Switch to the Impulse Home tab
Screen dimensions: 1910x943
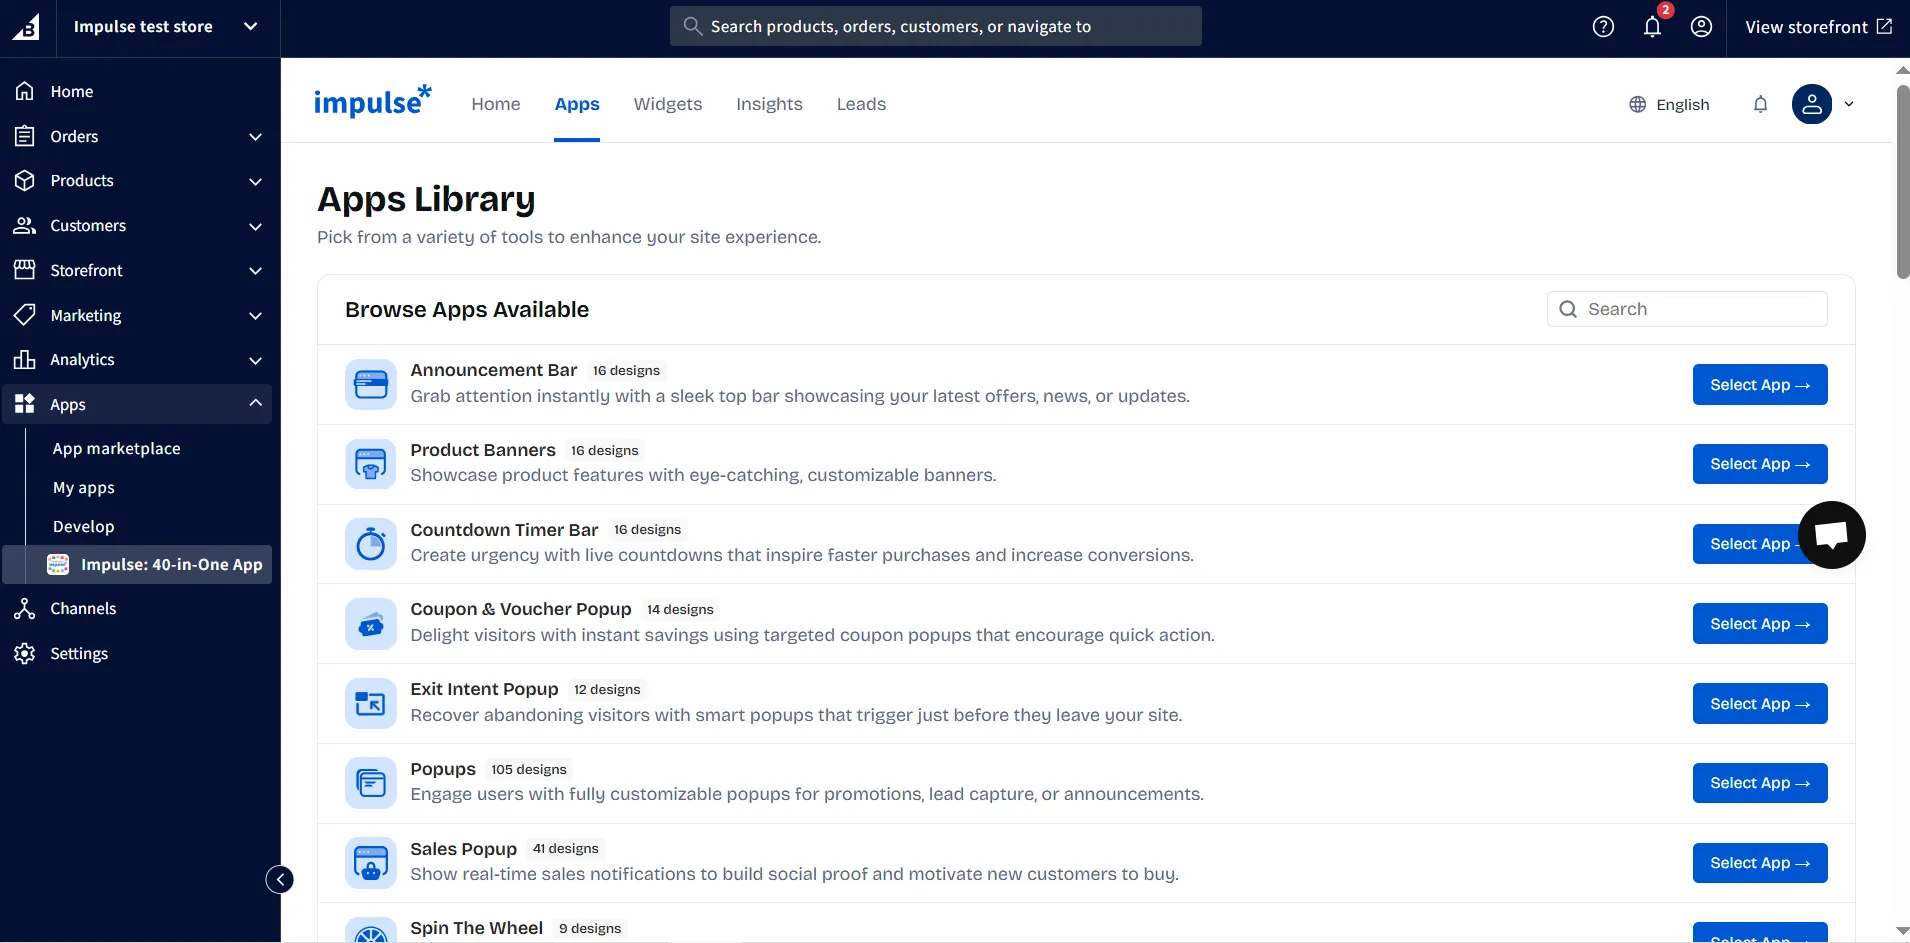pyautogui.click(x=496, y=104)
